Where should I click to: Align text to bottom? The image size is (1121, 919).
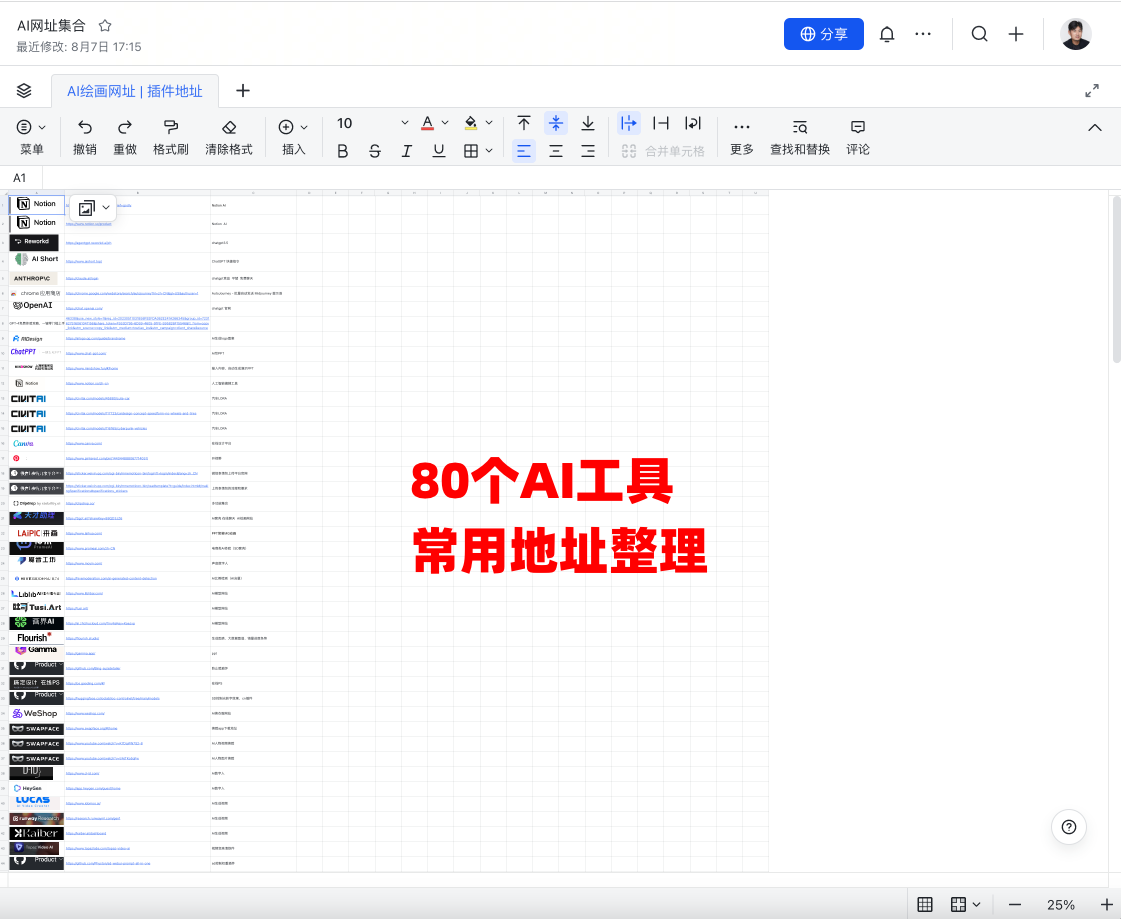588,123
